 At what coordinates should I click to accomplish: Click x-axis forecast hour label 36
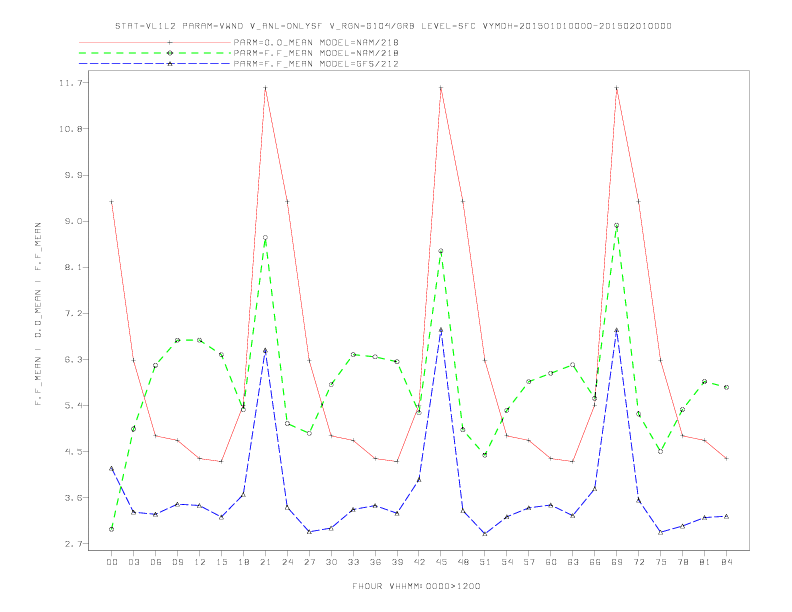[375, 562]
